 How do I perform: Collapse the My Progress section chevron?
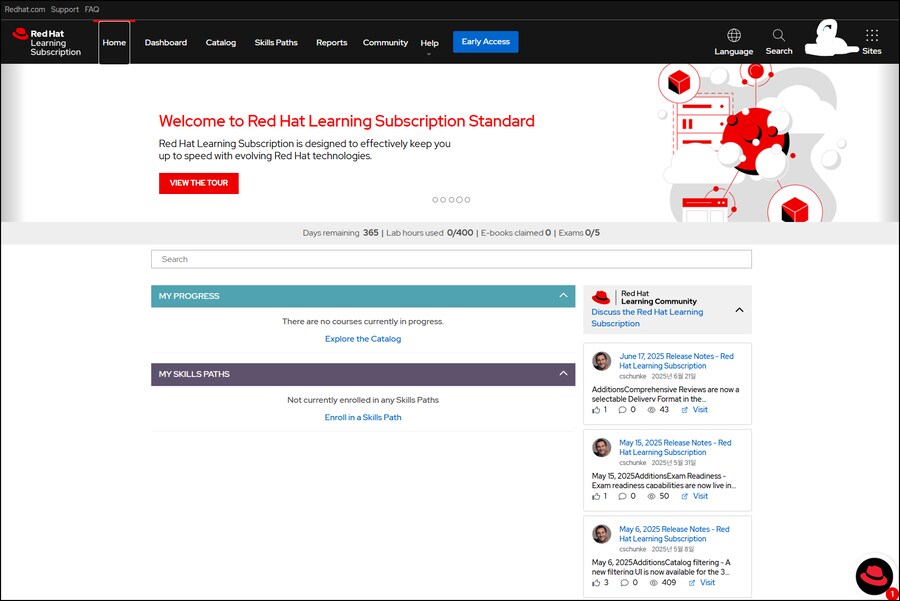pos(563,296)
